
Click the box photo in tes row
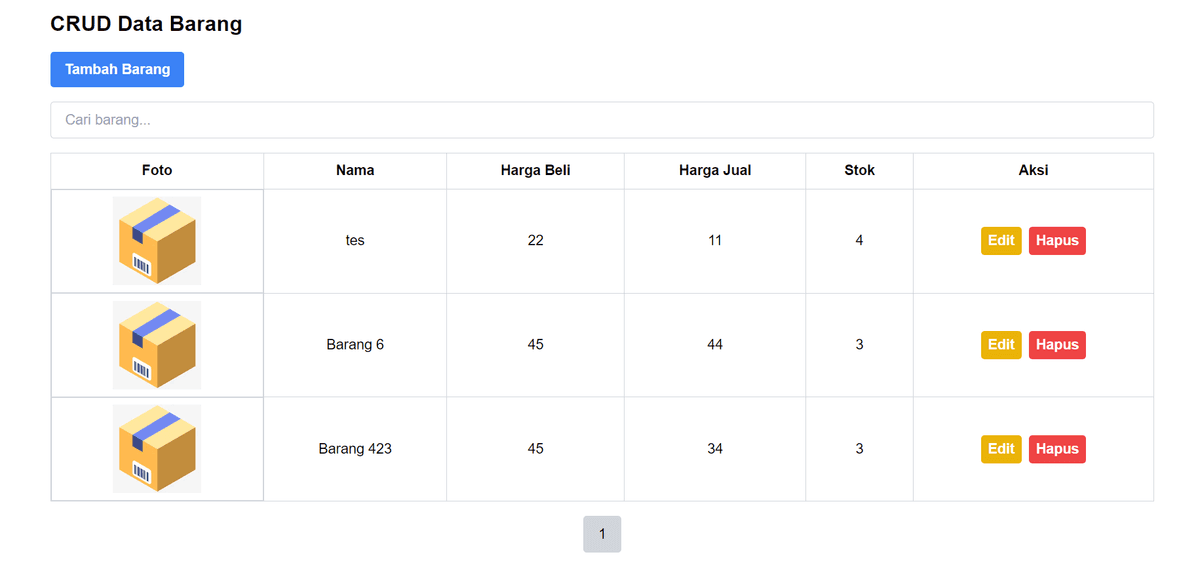pyautogui.click(x=157, y=241)
